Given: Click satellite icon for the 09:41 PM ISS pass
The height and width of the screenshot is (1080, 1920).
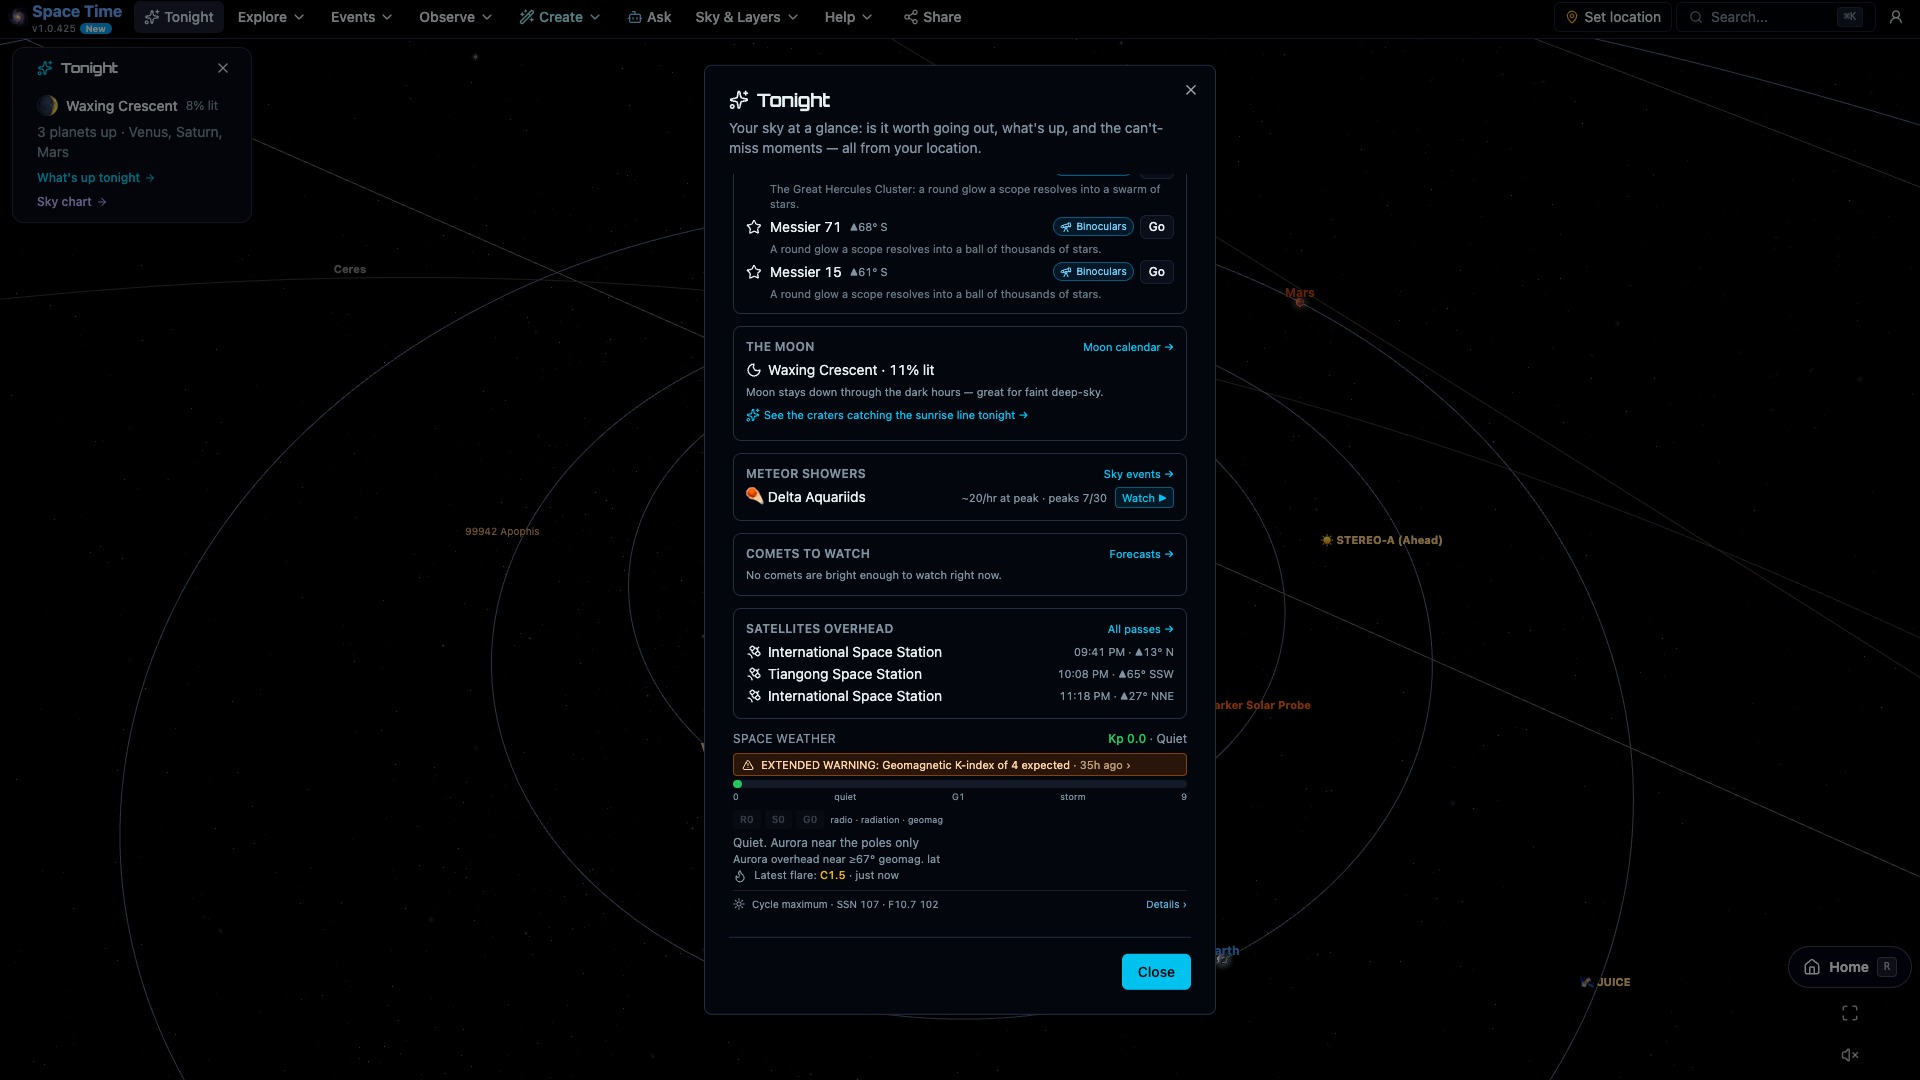Looking at the screenshot, I should click(754, 652).
